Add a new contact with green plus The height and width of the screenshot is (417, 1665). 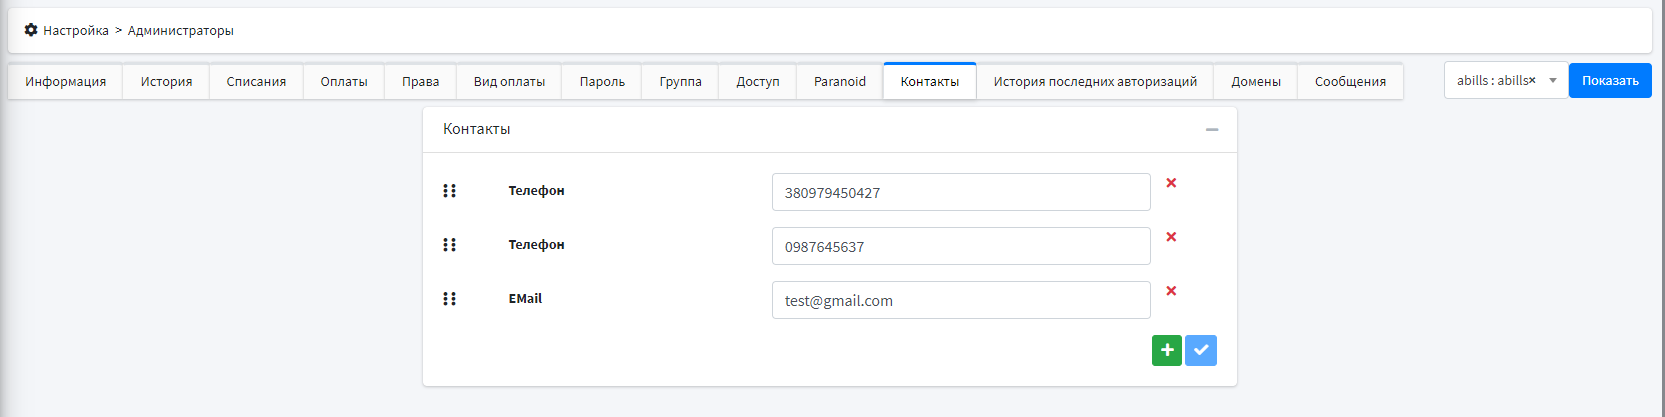[1166, 350]
